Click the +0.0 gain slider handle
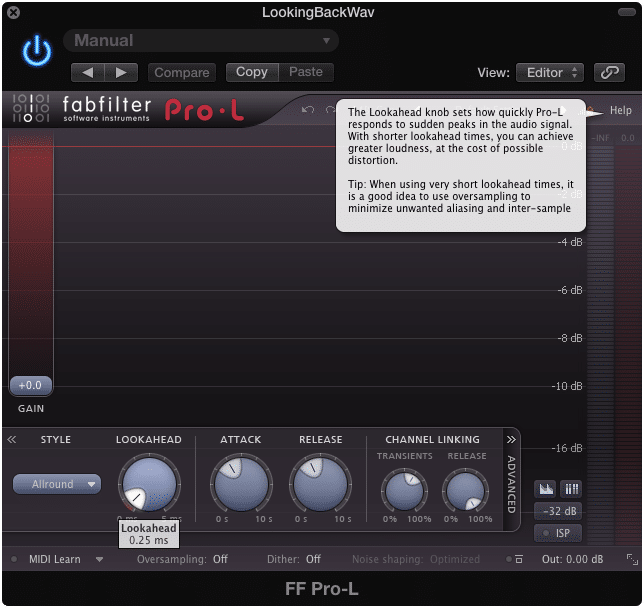The image size is (644, 608). [31, 385]
